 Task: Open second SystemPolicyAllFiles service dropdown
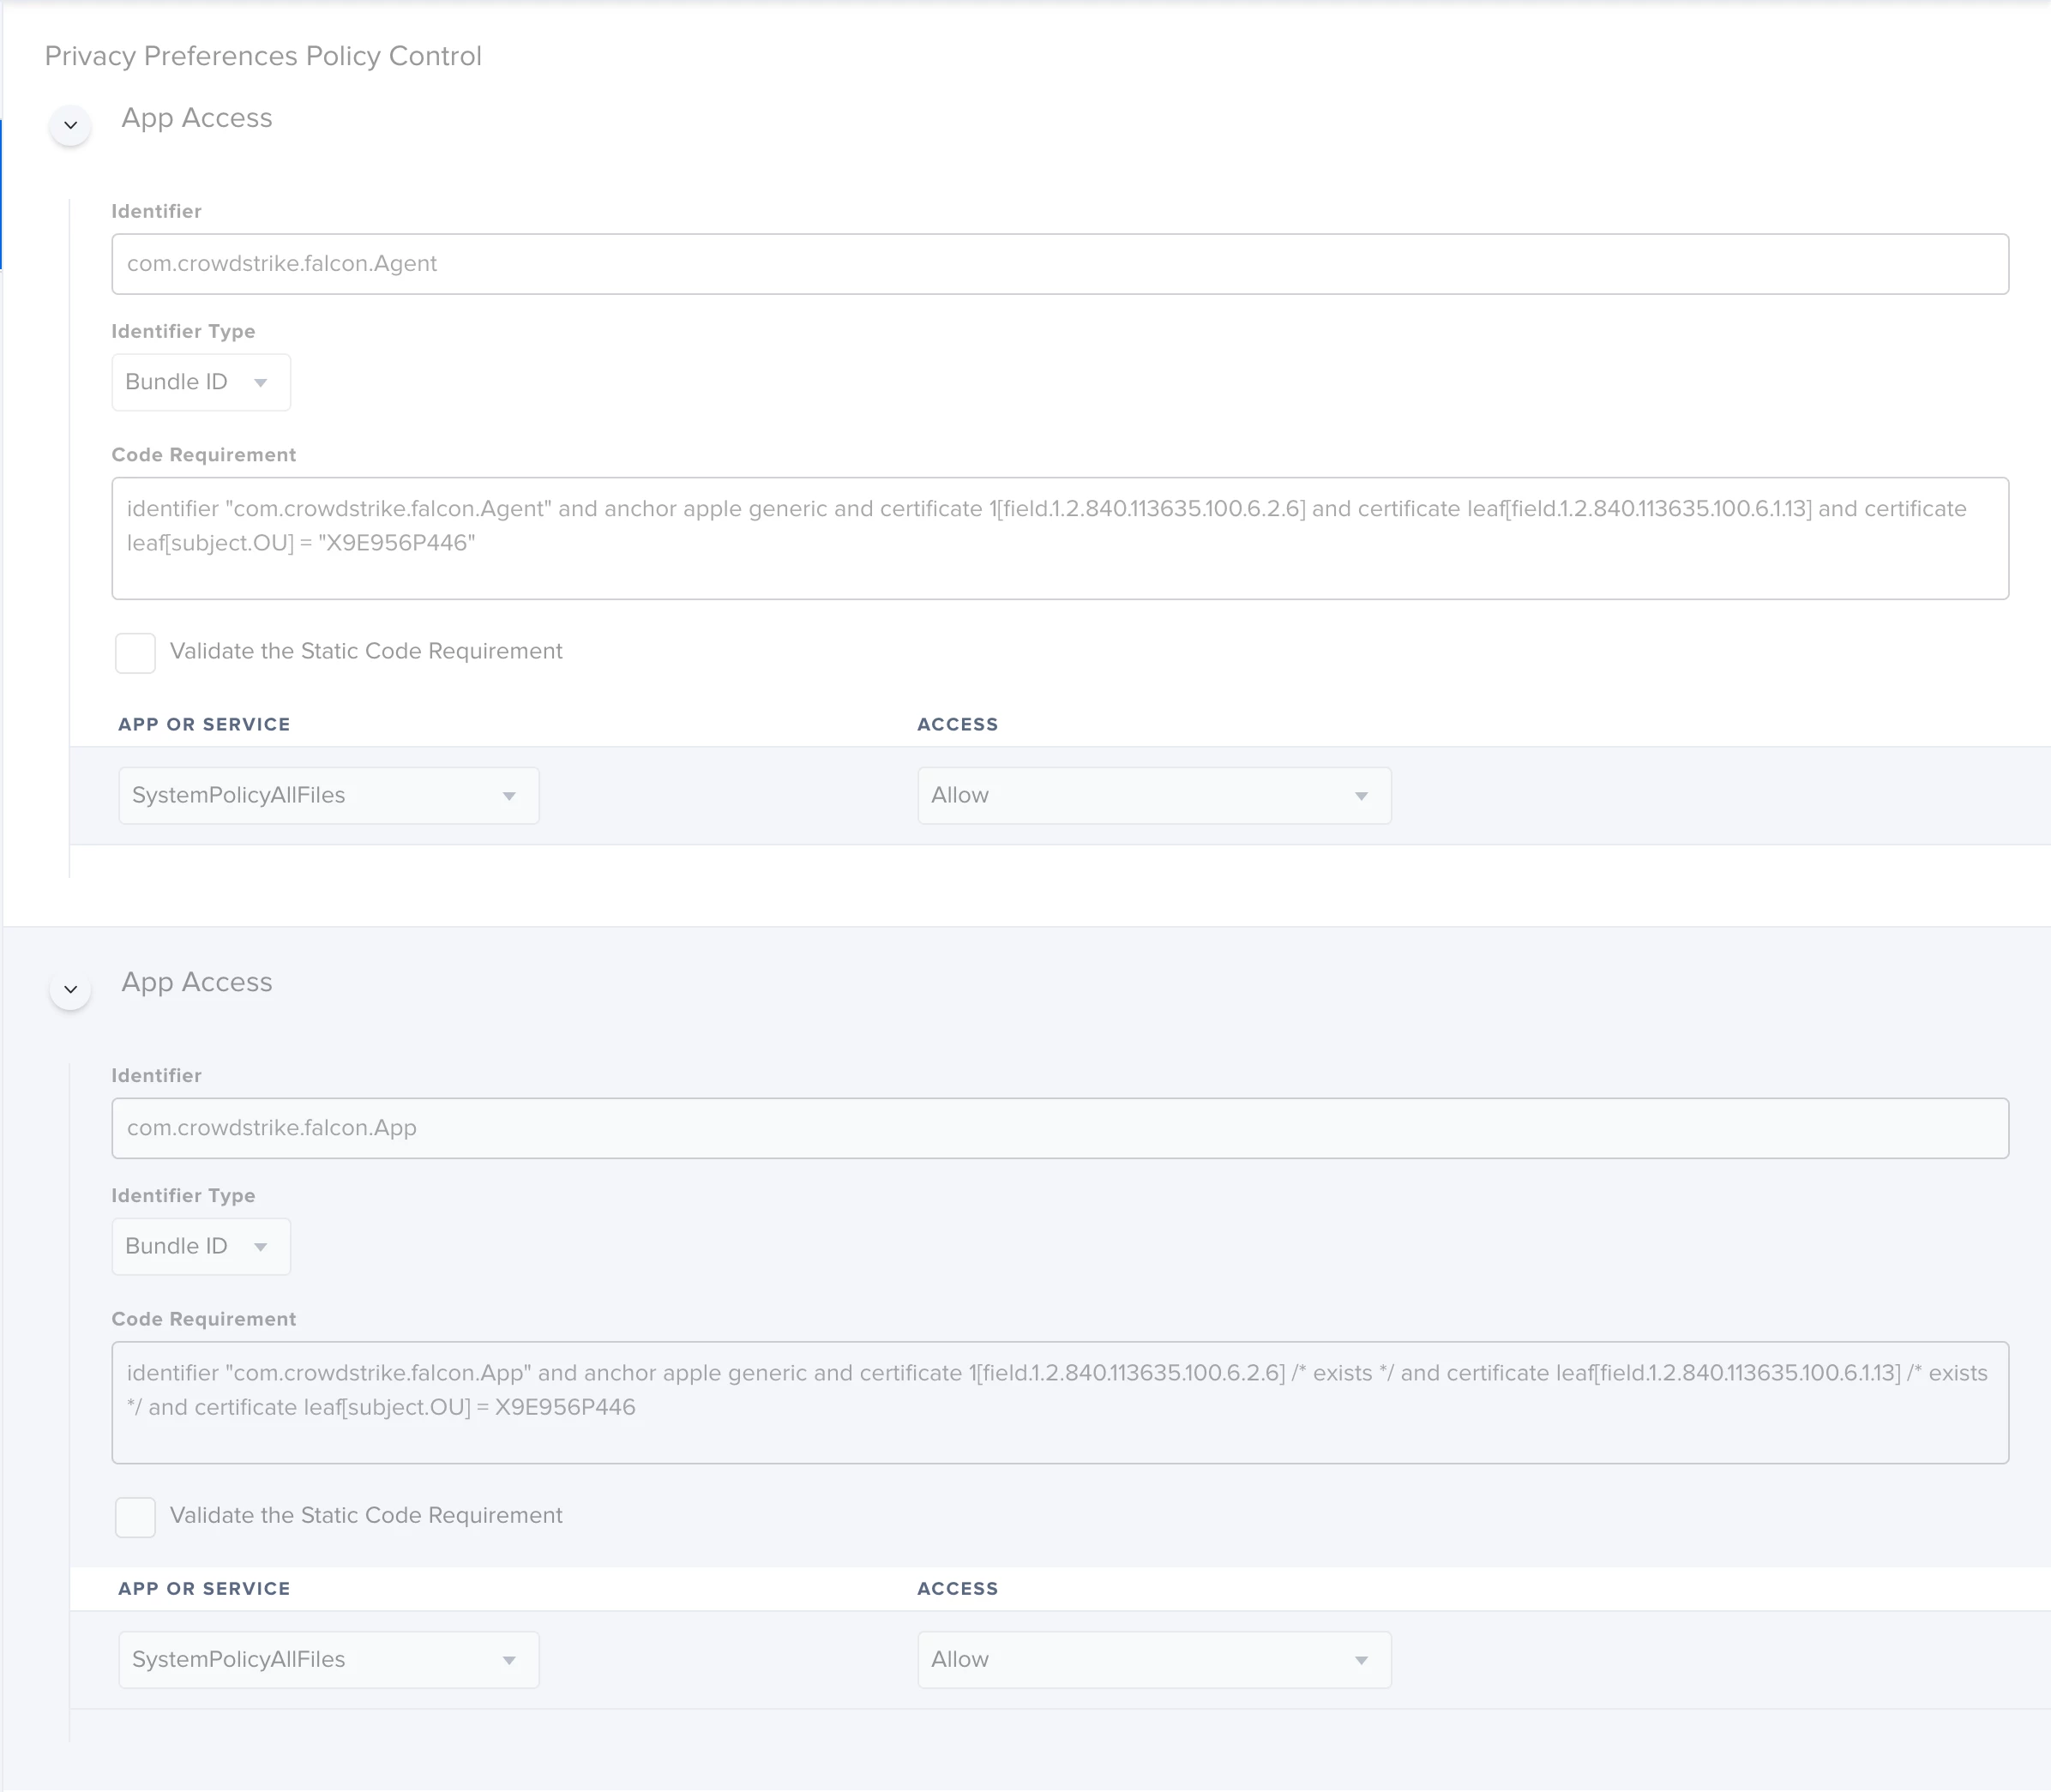click(328, 1660)
